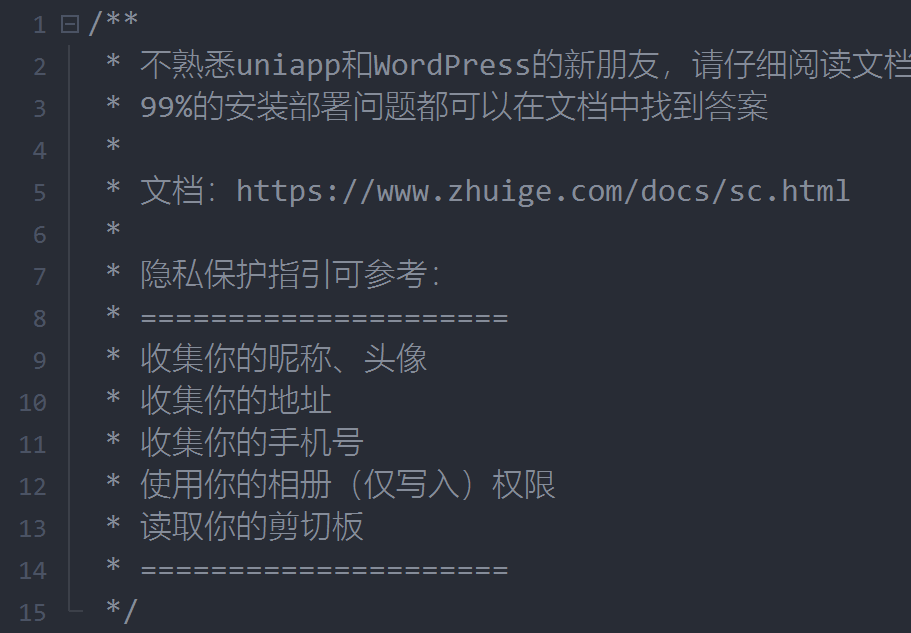Place cursor in collect address line

(236, 400)
